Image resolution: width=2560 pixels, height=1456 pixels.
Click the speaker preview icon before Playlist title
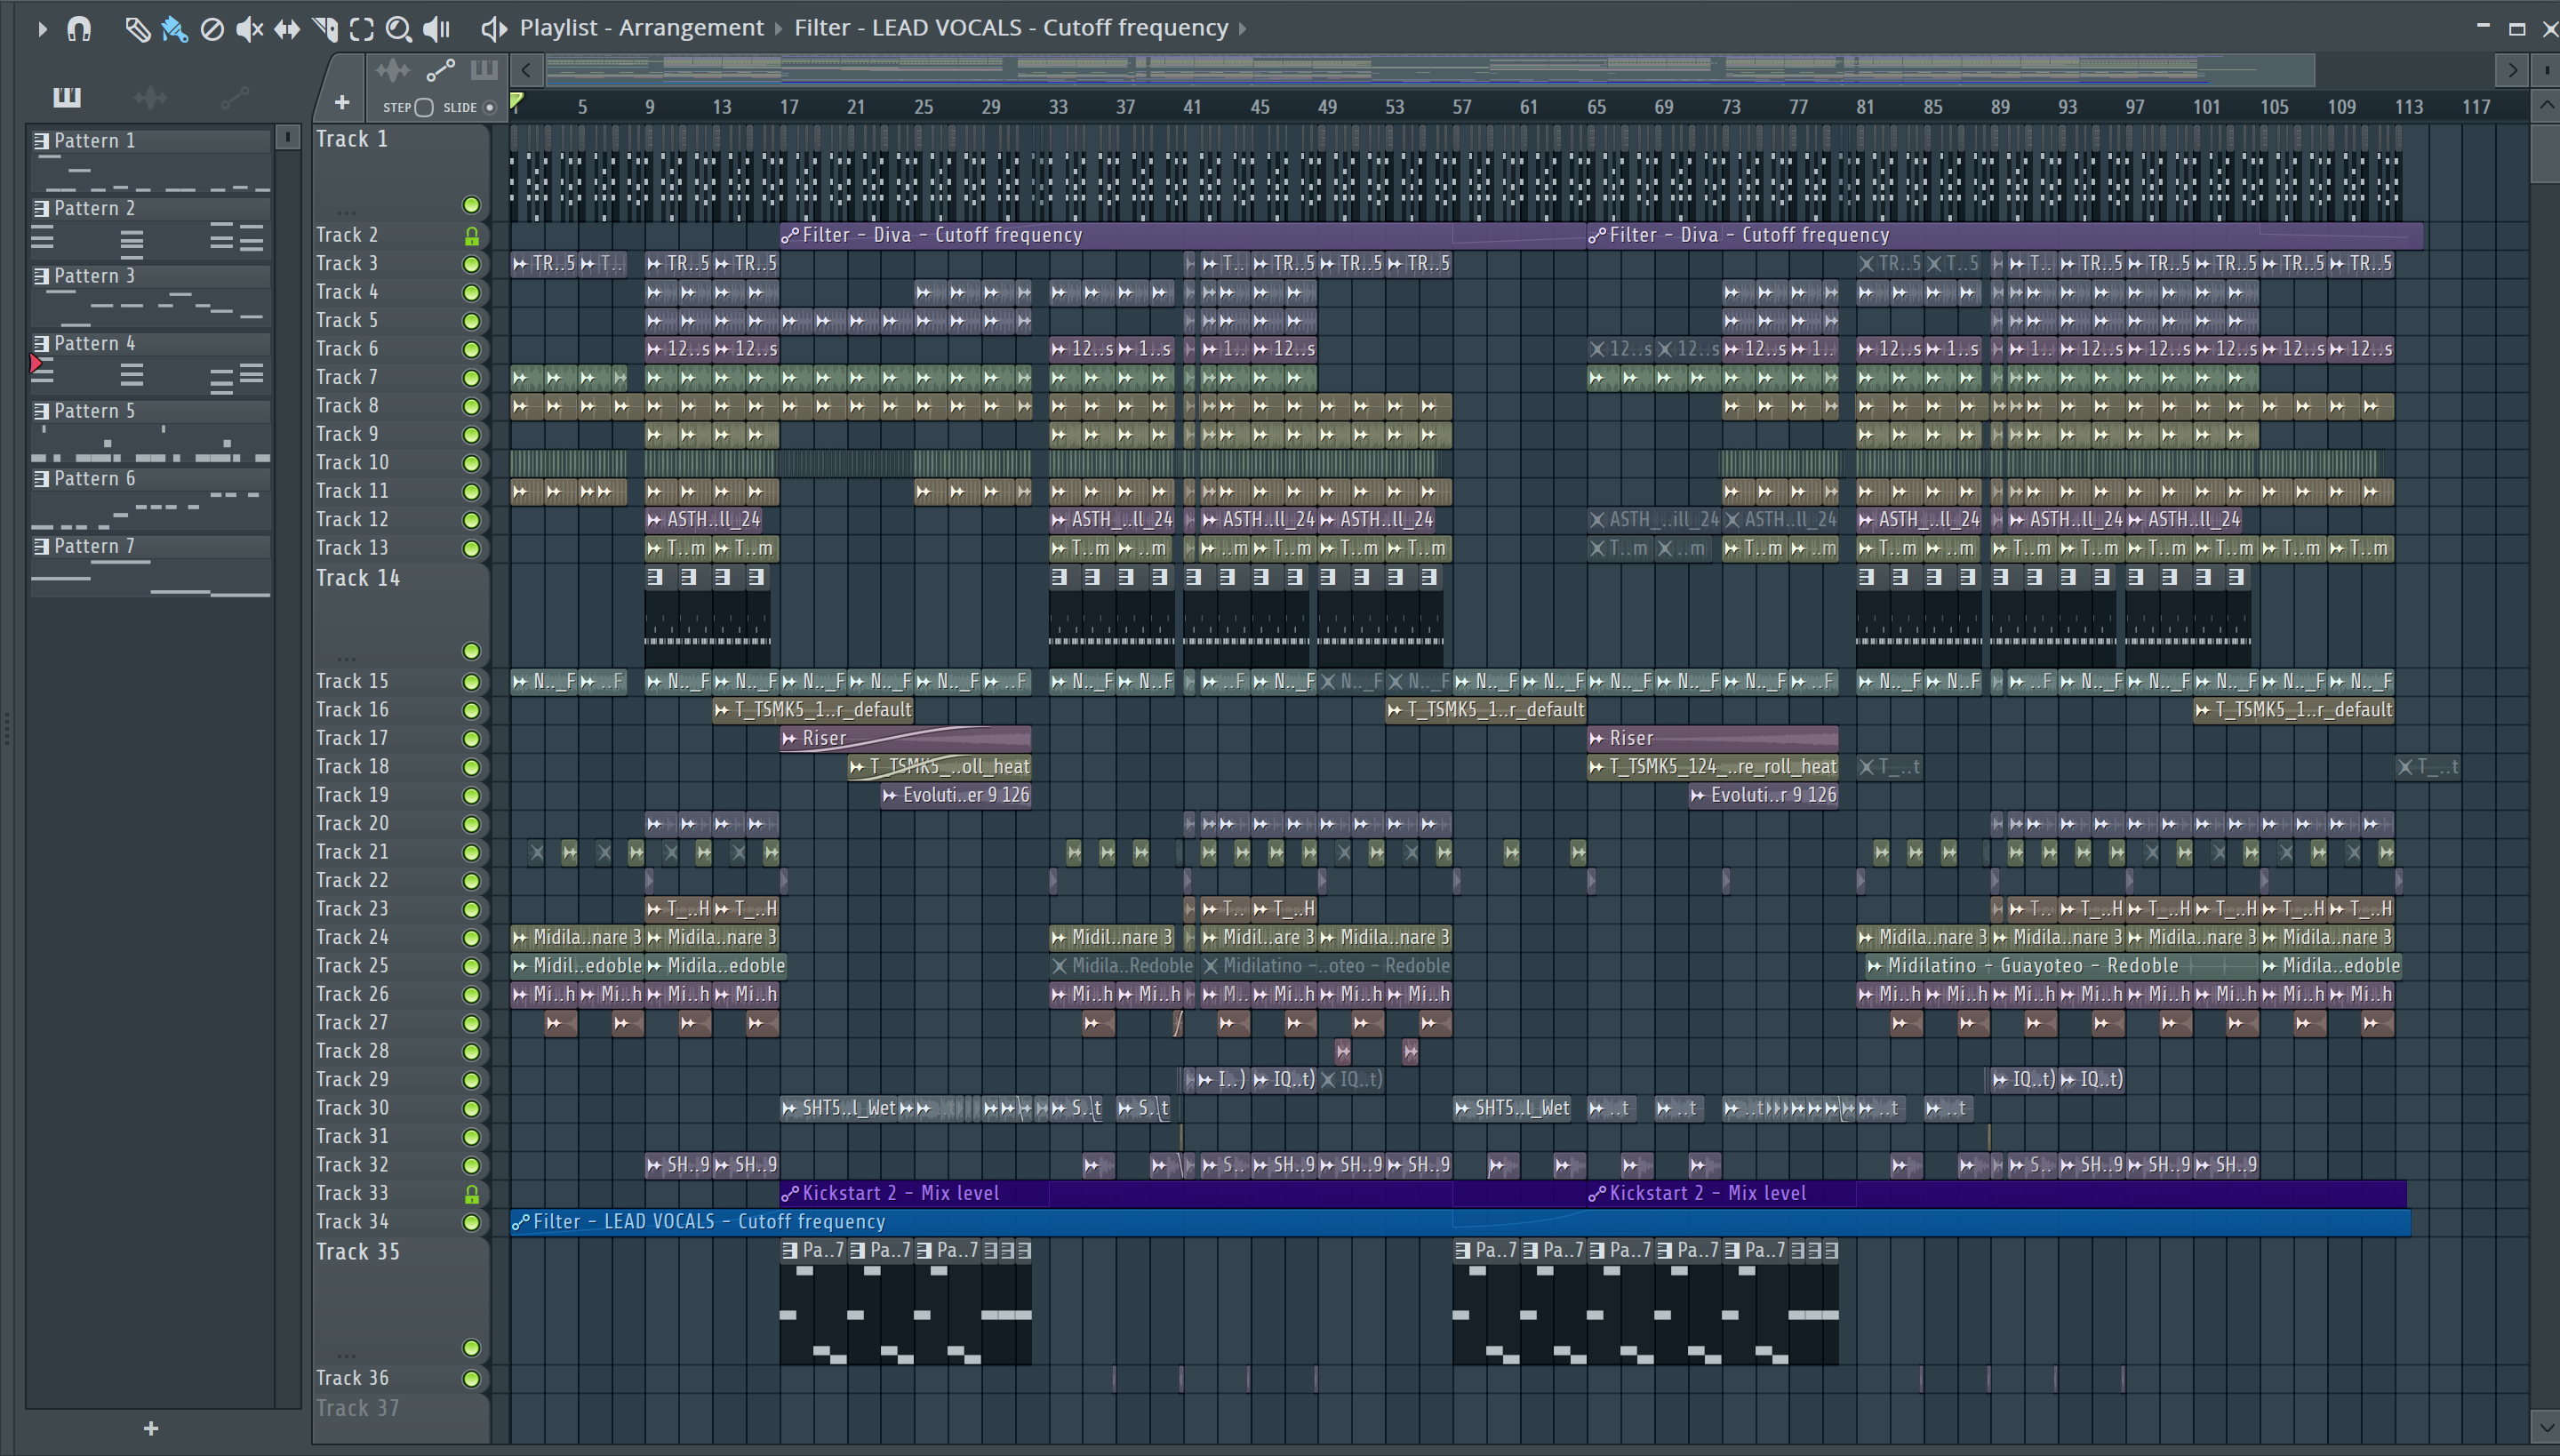pos(493,29)
